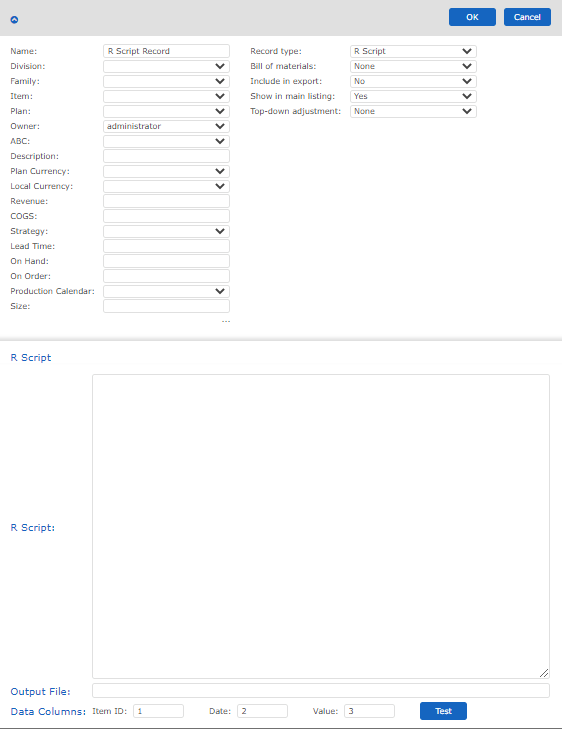Expand the Production Calendar dropdown

point(166,291)
